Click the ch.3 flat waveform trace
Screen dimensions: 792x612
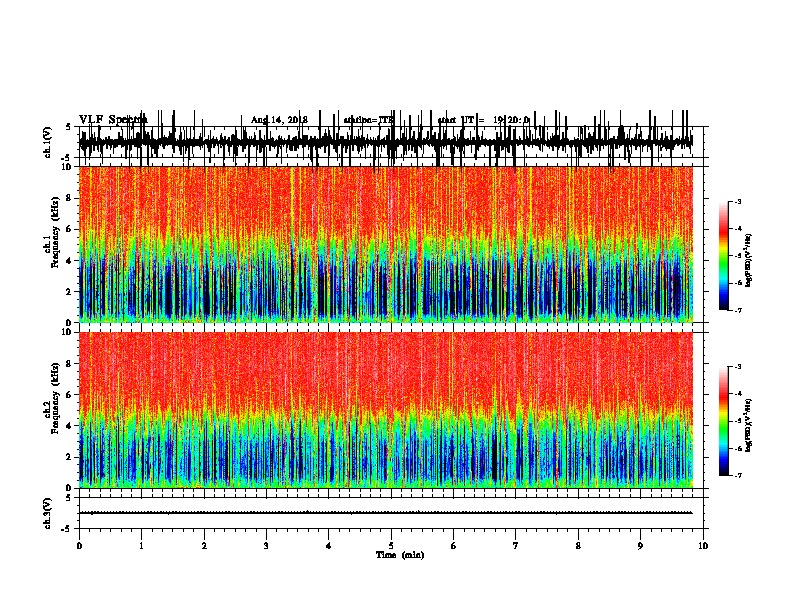[x=385, y=513]
